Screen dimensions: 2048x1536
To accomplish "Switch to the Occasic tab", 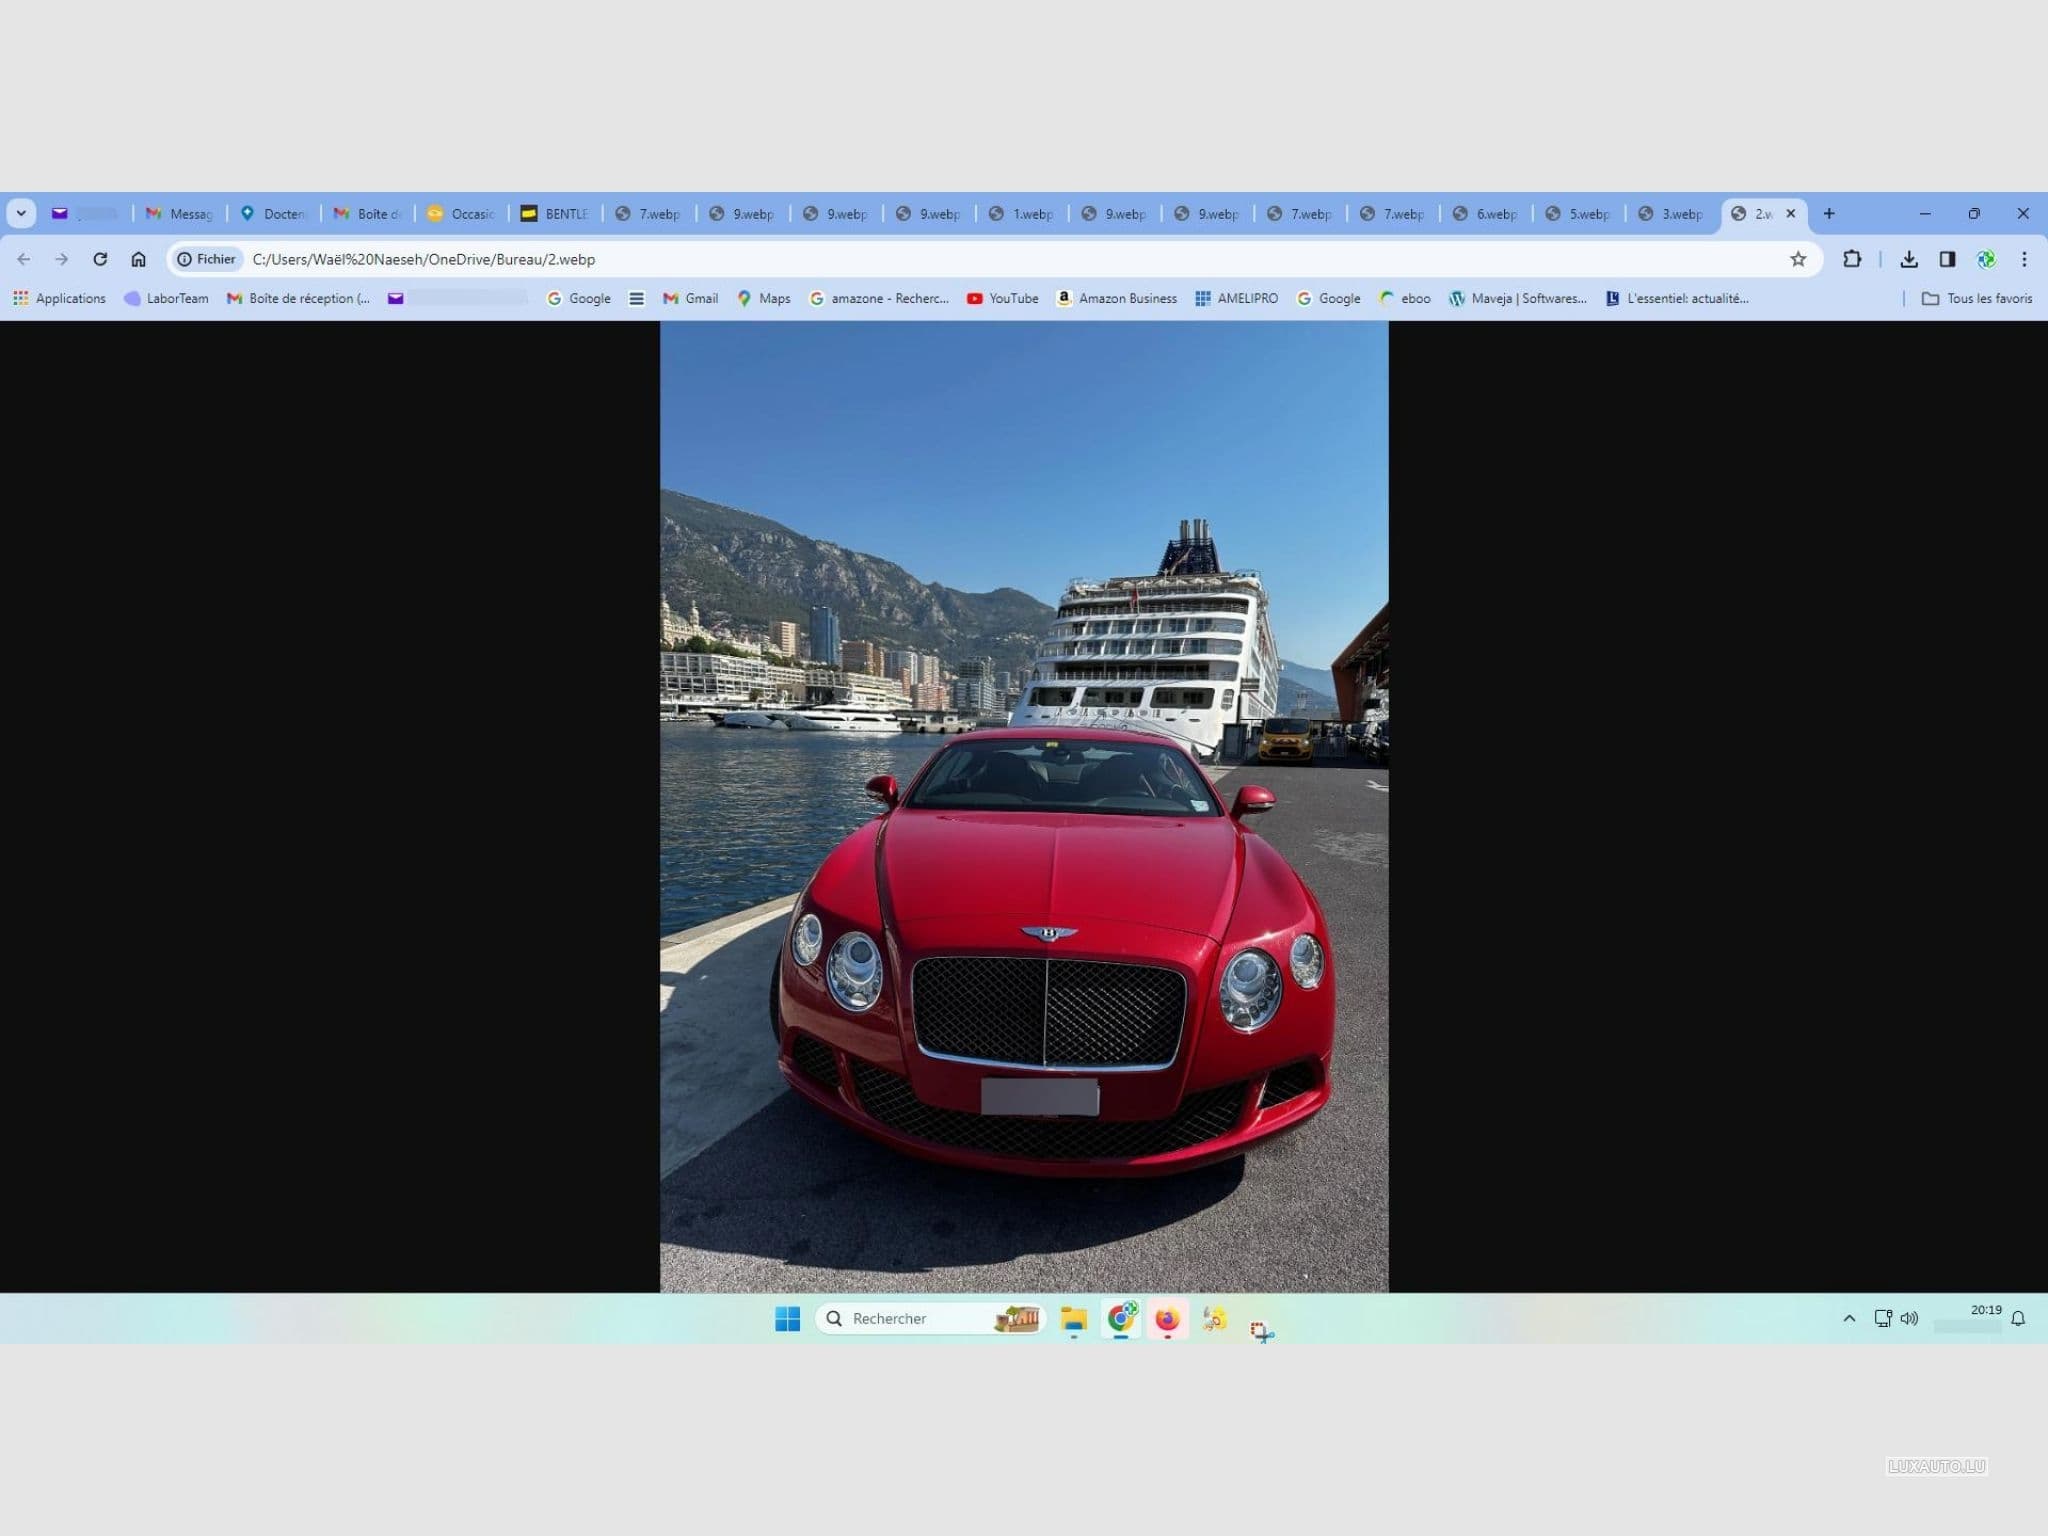I will [461, 213].
